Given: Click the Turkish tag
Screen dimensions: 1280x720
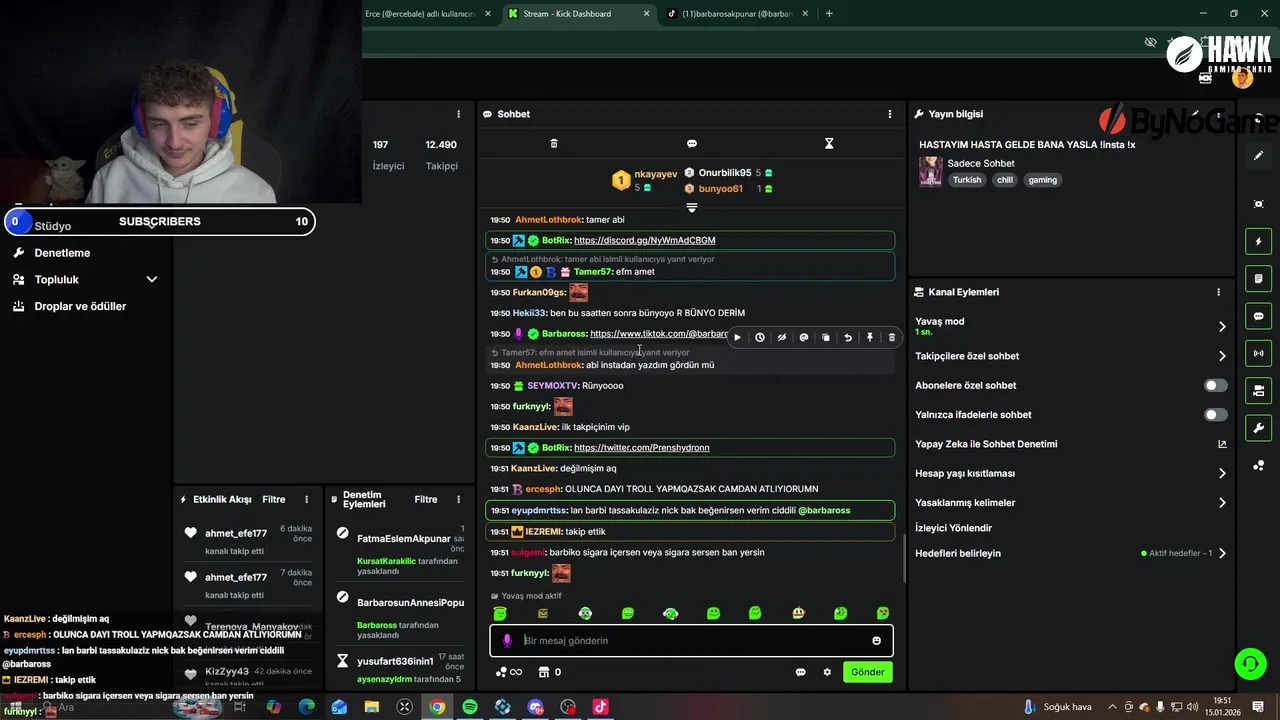Looking at the screenshot, I should (x=967, y=180).
